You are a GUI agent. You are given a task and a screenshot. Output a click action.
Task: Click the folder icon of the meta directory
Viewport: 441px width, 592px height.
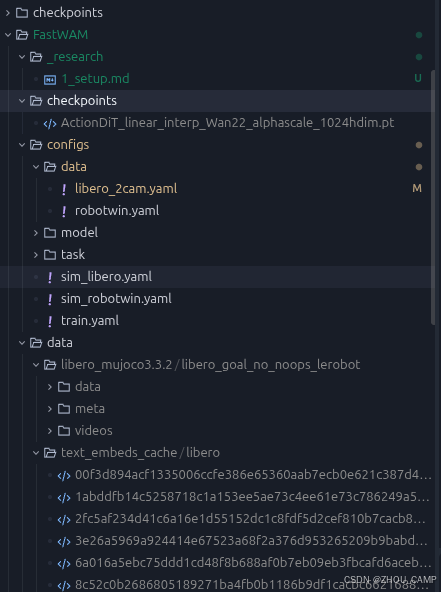click(x=64, y=409)
